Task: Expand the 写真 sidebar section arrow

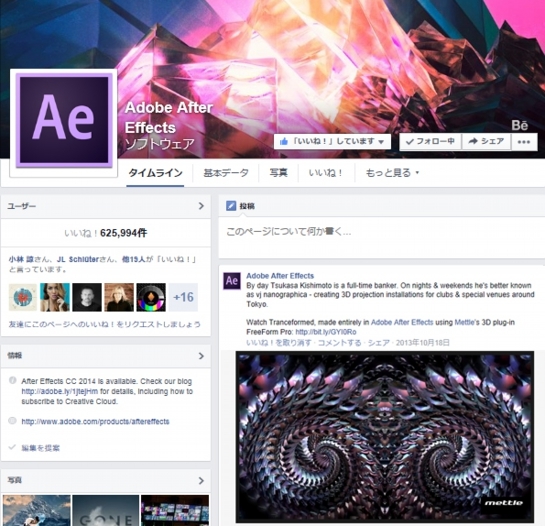Action: click(x=201, y=481)
